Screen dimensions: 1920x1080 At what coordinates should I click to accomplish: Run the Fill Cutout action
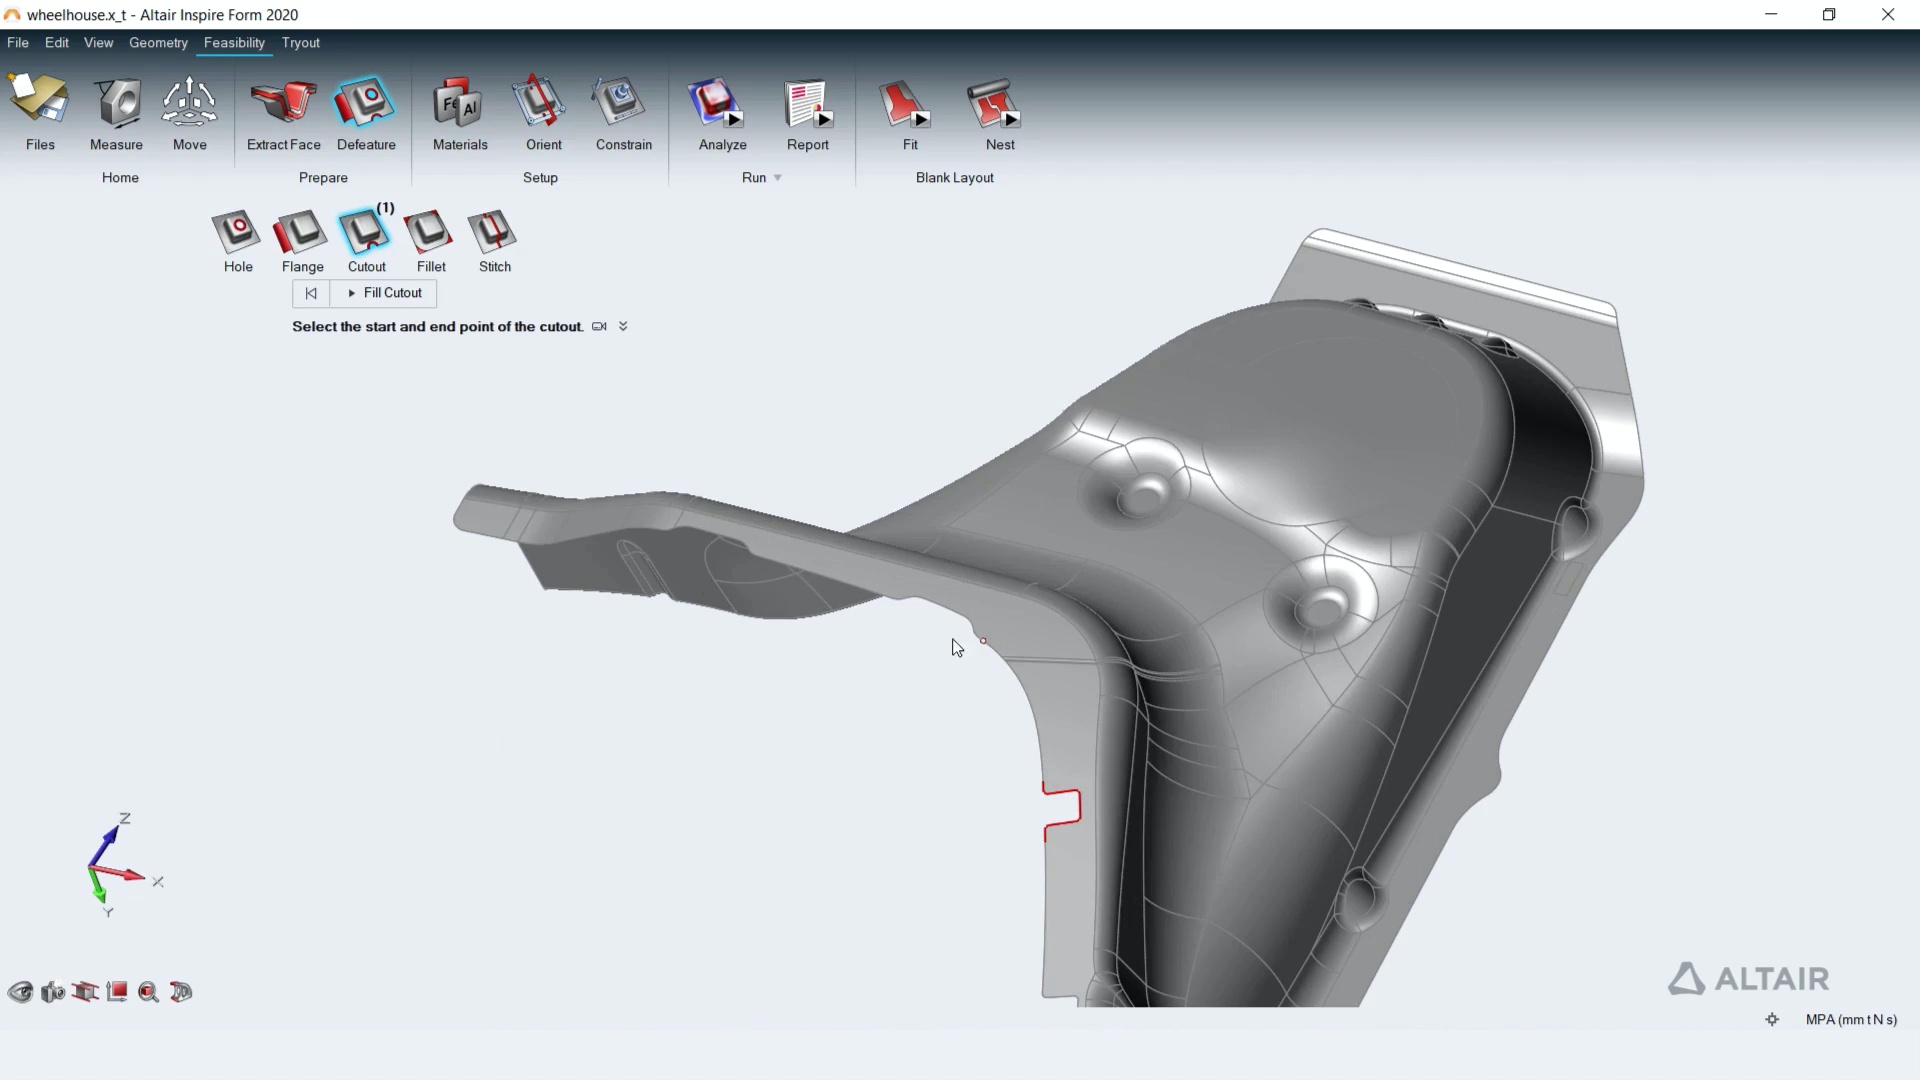coord(383,293)
